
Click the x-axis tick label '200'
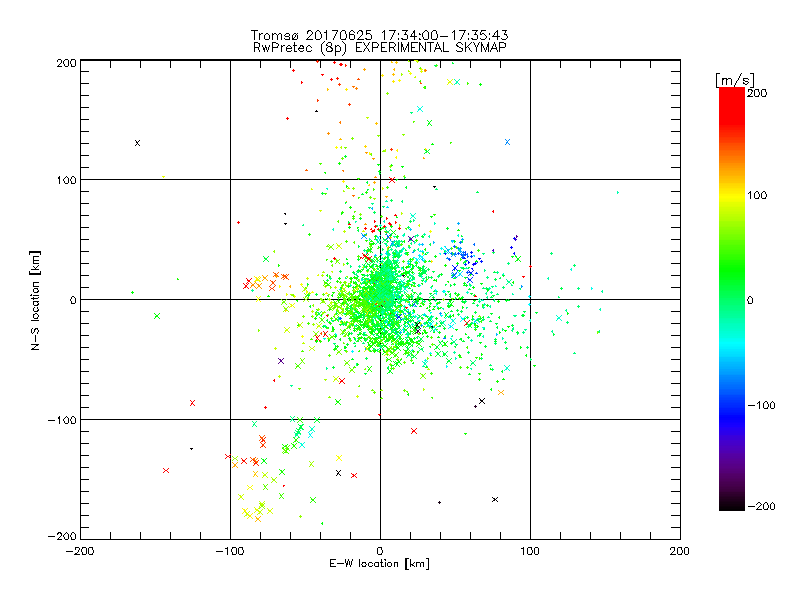[680, 551]
